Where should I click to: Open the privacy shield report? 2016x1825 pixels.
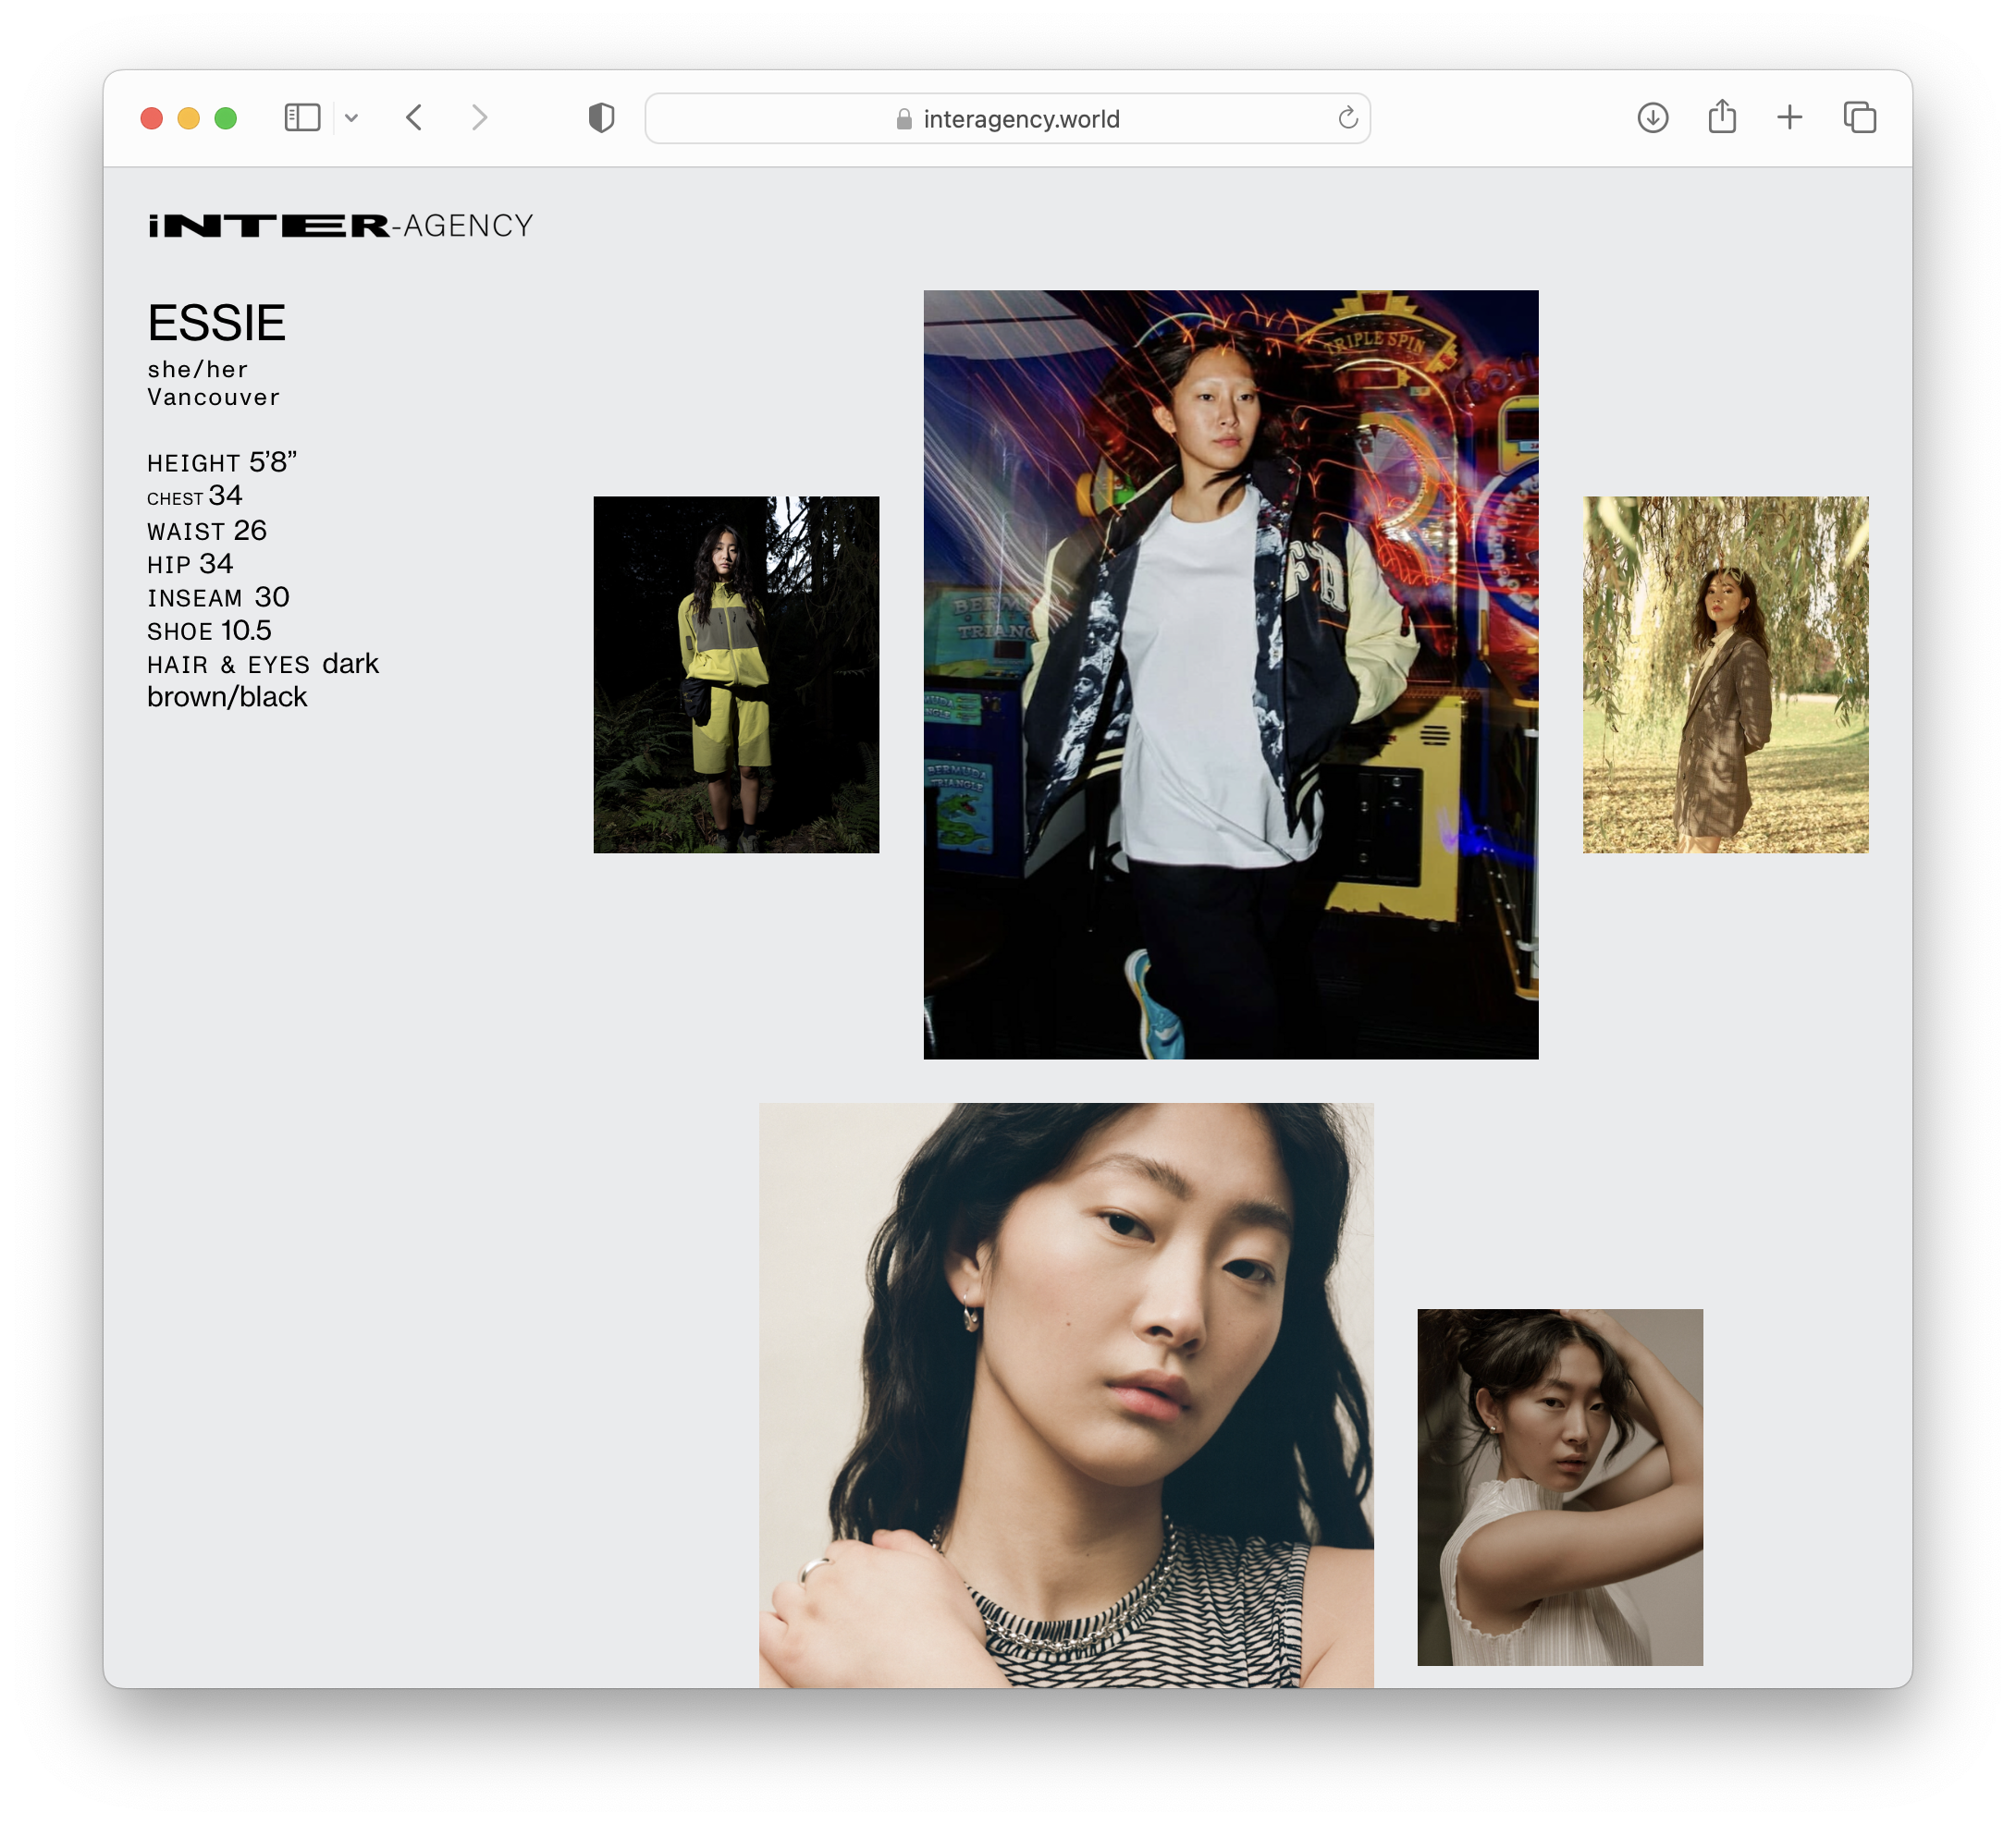[601, 118]
